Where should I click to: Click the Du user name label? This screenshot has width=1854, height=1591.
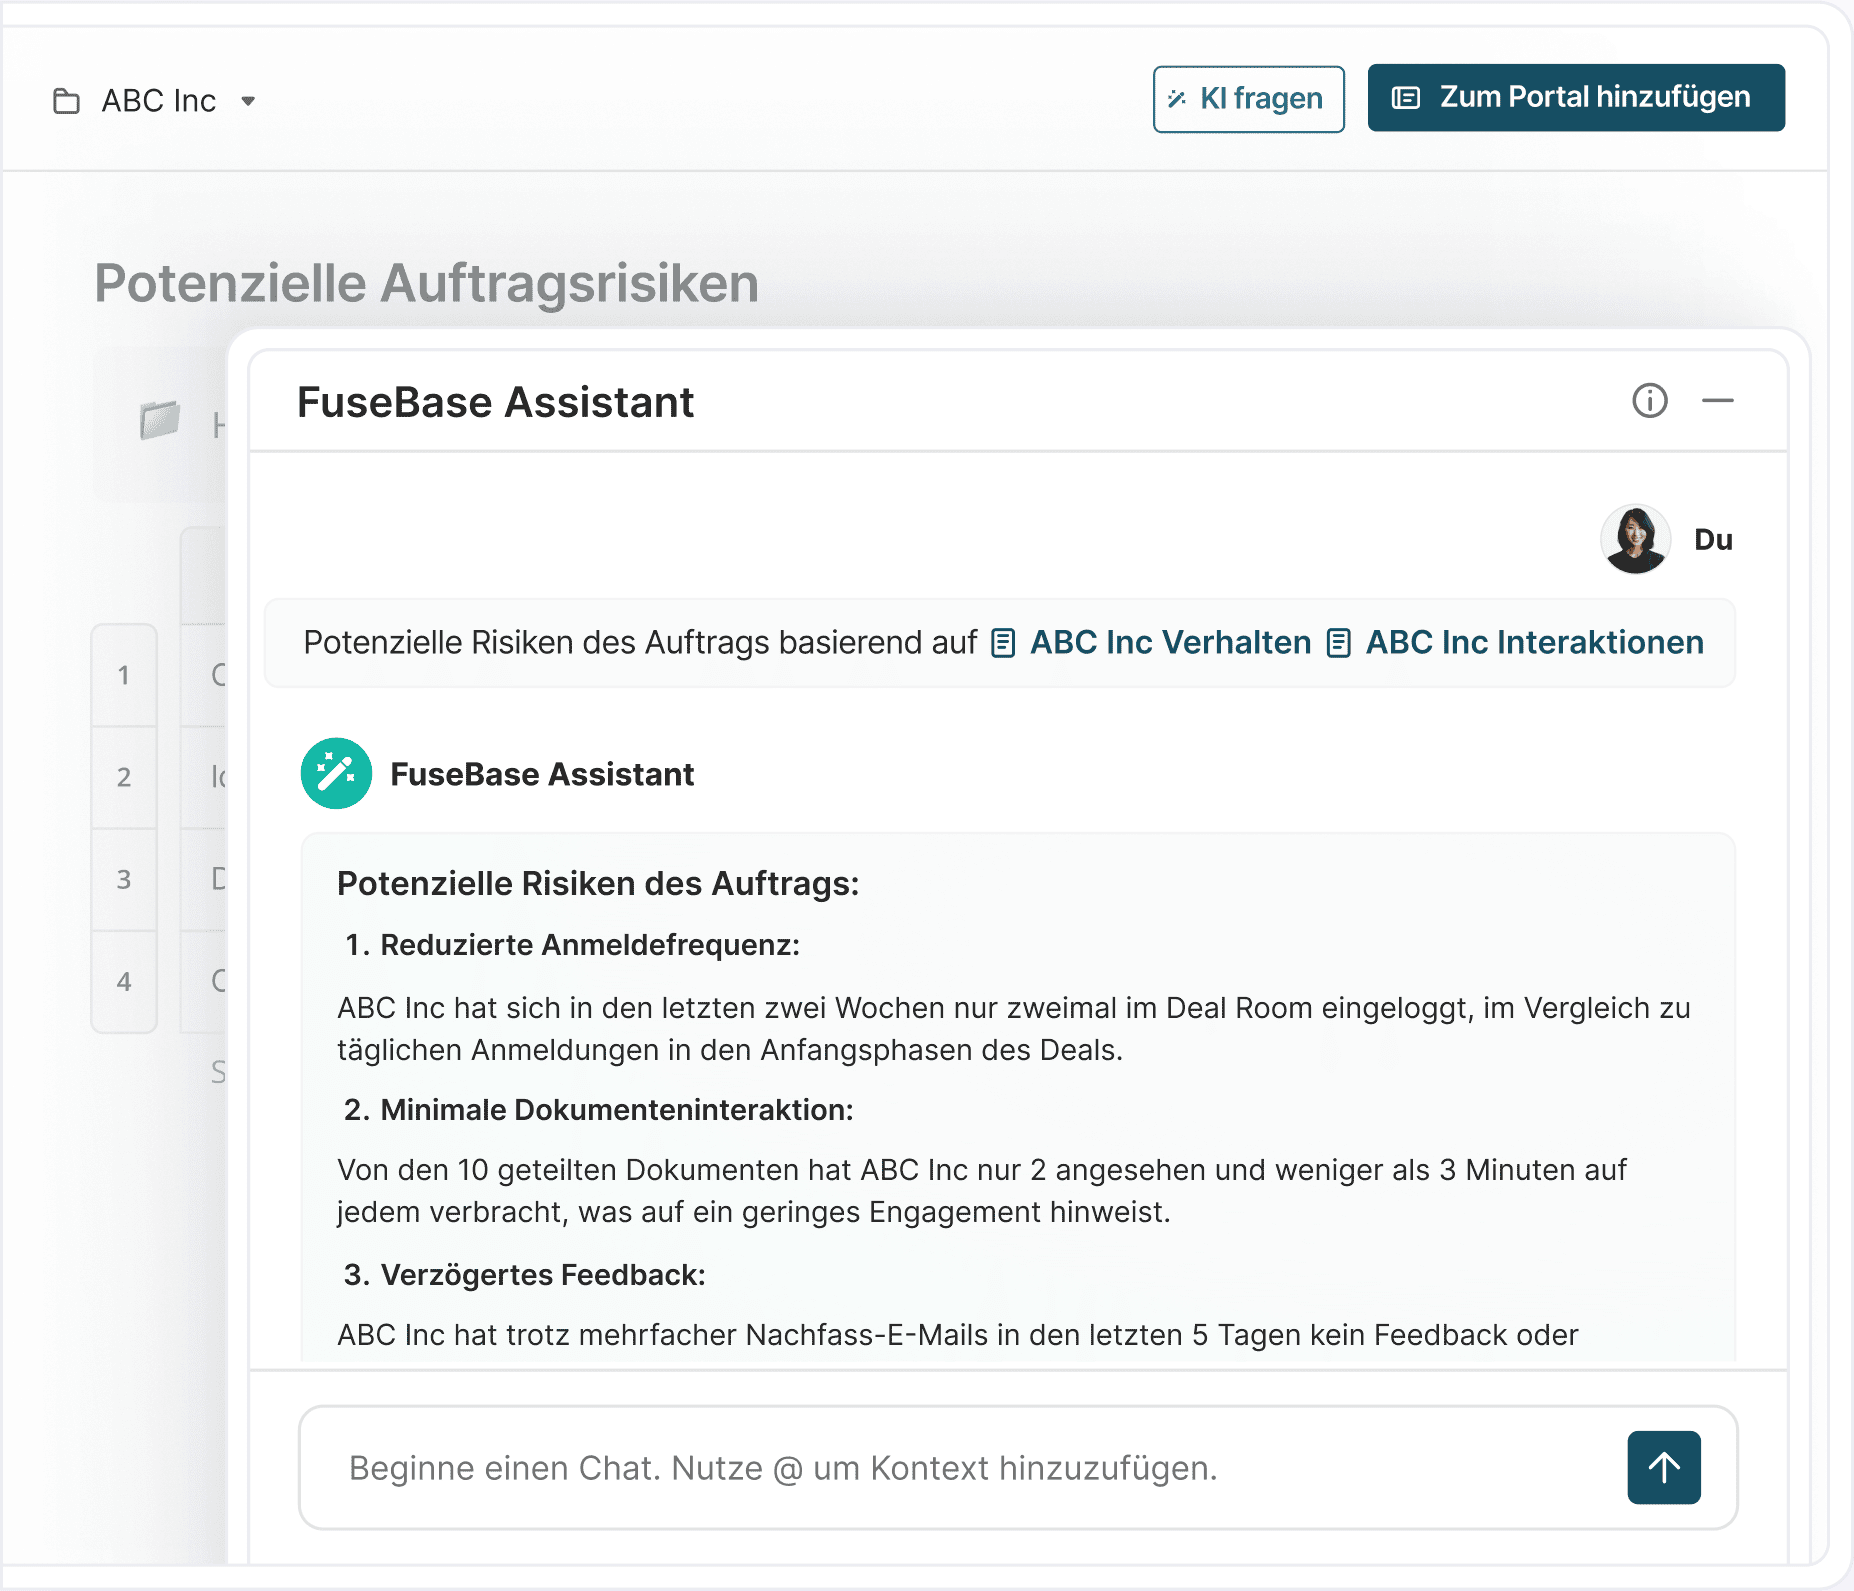[1713, 540]
